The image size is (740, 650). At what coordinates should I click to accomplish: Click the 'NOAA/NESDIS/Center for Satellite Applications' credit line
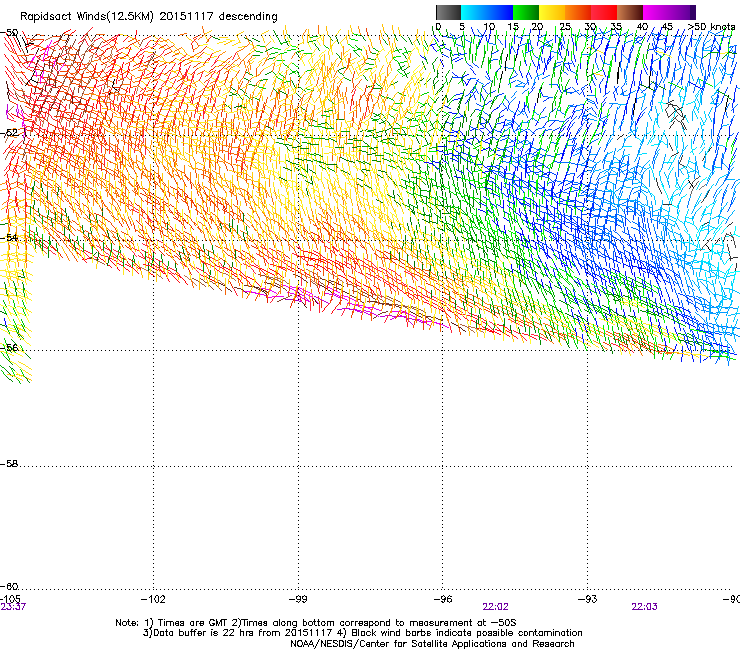tap(432, 644)
